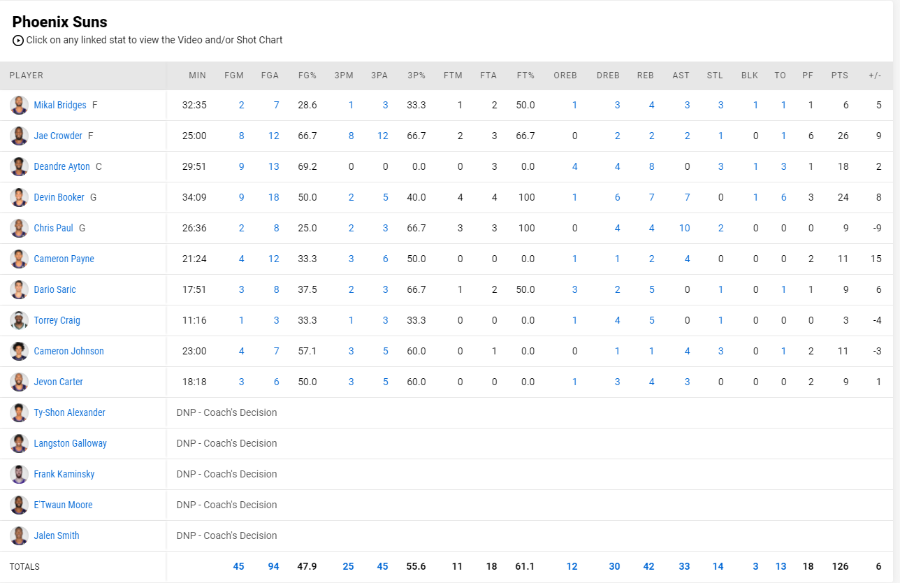900x583 pixels.
Task: Click Devin Booker's player headshot
Action: coord(19,197)
